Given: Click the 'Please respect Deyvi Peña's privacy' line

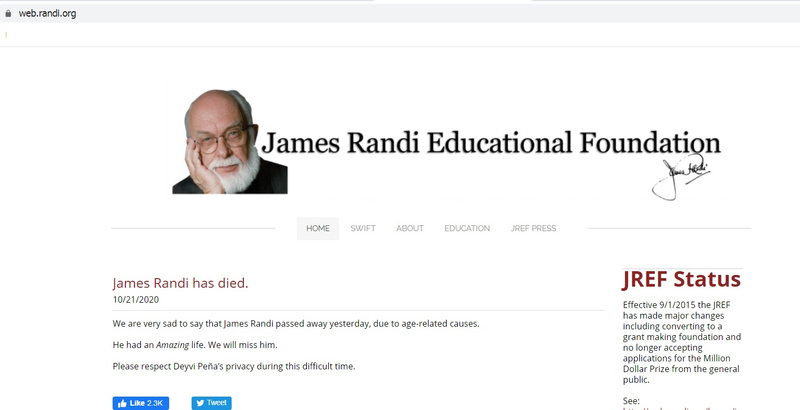Looking at the screenshot, I should click(234, 366).
